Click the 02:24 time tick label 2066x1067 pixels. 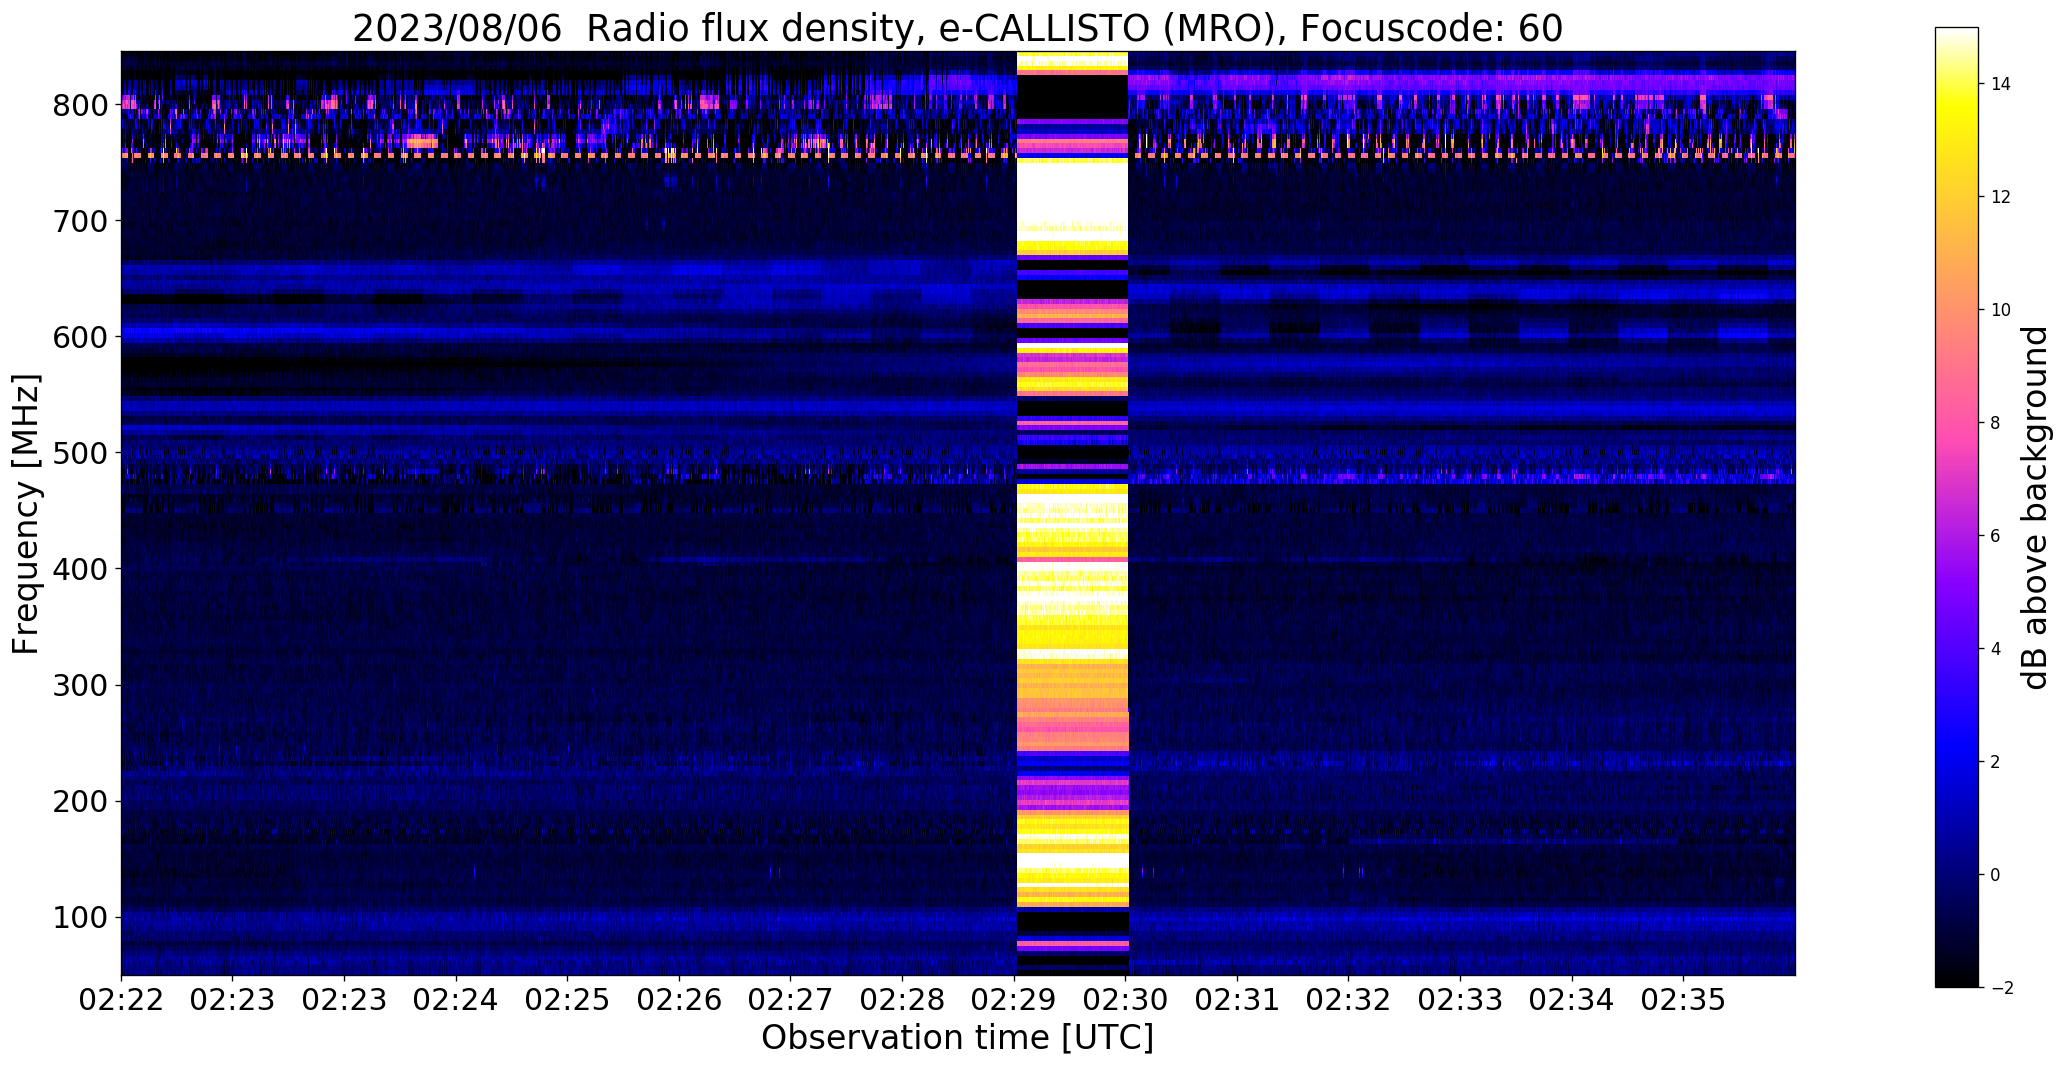pyautogui.click(x=456, y=1000)
